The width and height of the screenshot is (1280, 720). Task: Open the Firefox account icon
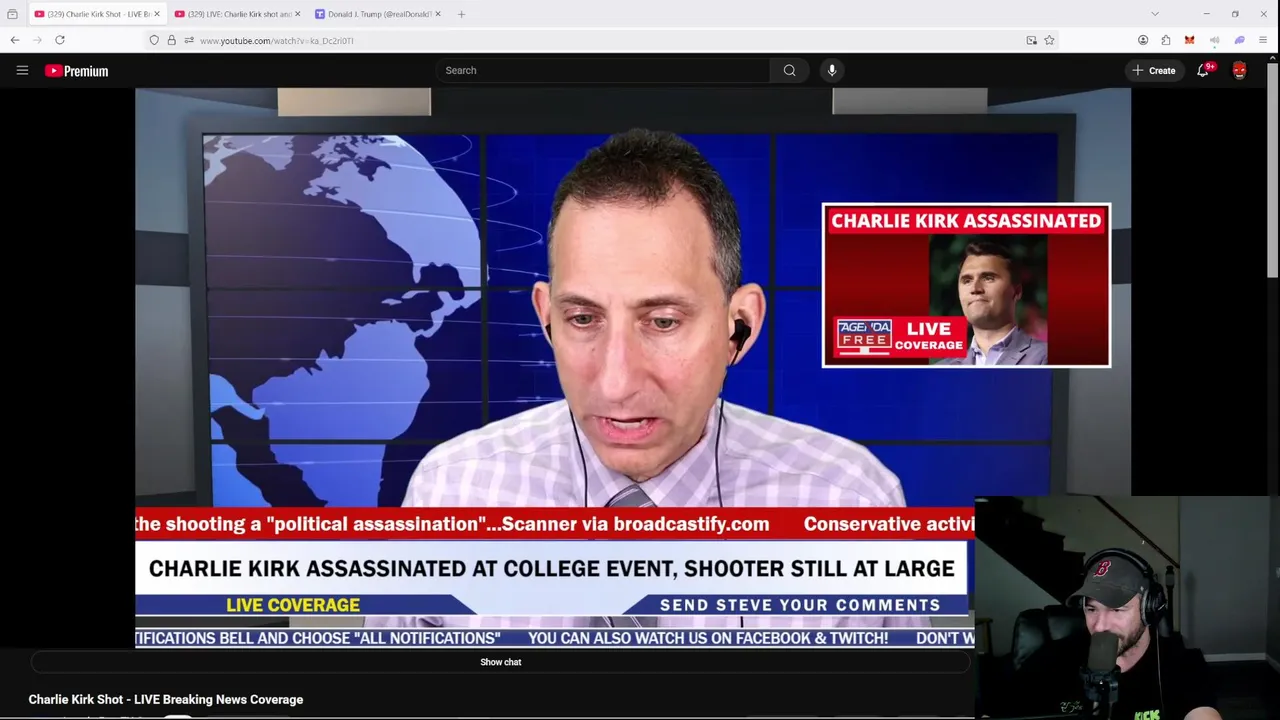click(x=1143, y=40)
